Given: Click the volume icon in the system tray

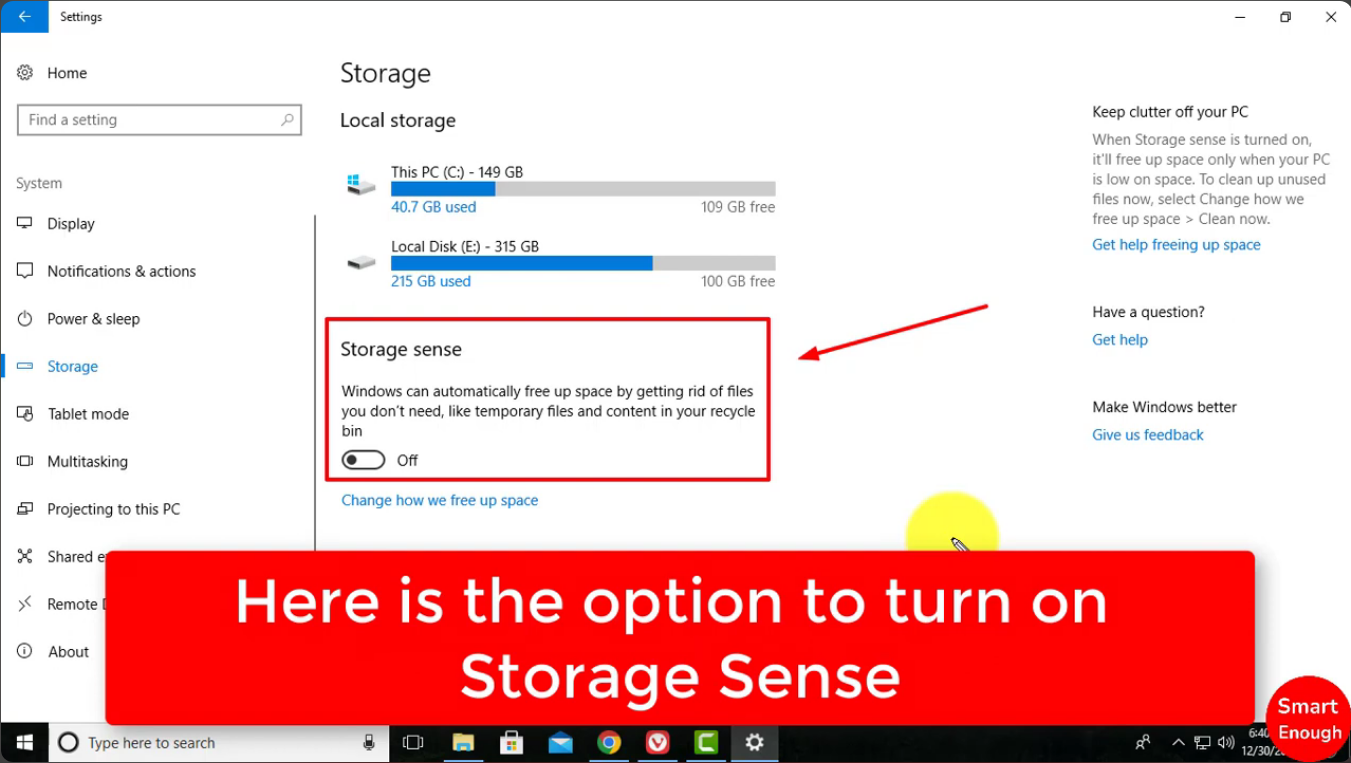Looking at the screenshot, I should coord(1226,743).
